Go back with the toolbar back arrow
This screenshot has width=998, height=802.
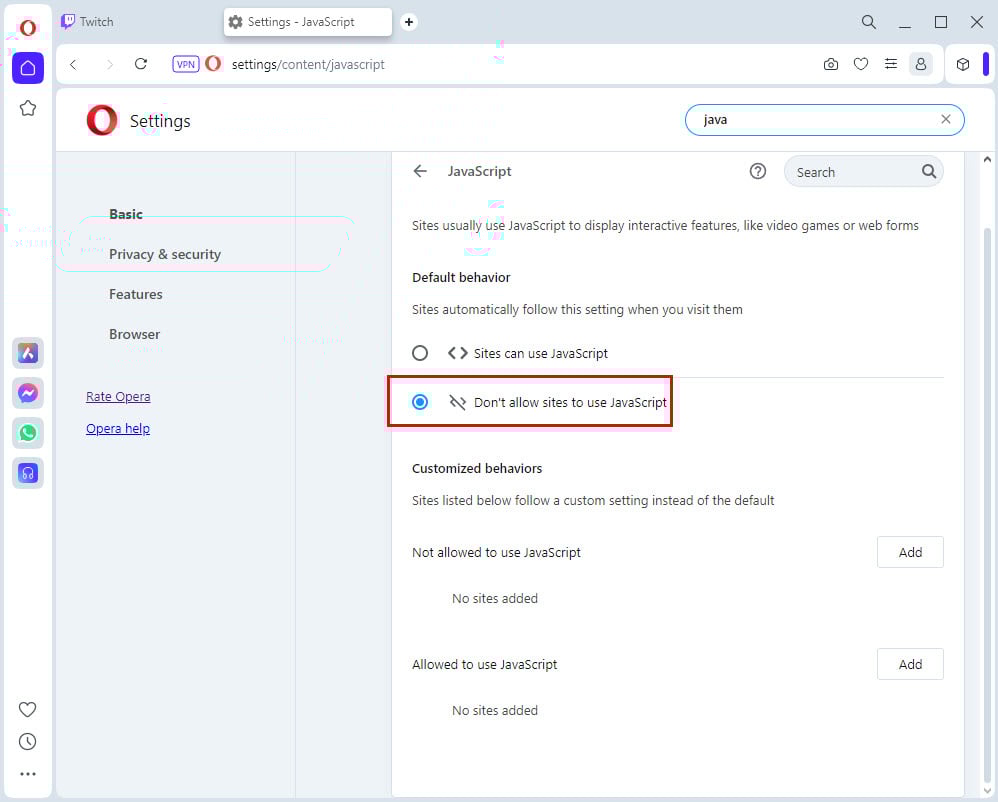(x=73, y=64)
